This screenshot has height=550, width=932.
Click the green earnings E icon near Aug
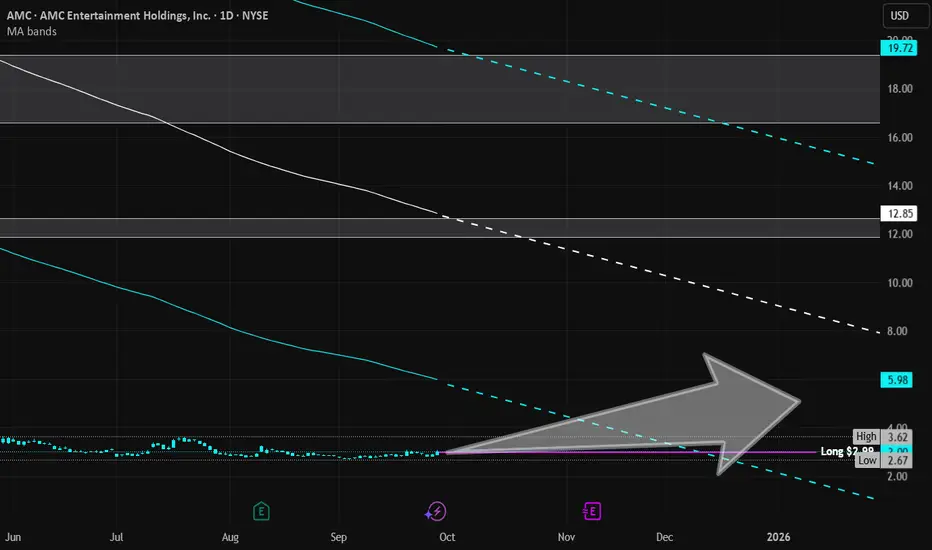coord(261,511)
